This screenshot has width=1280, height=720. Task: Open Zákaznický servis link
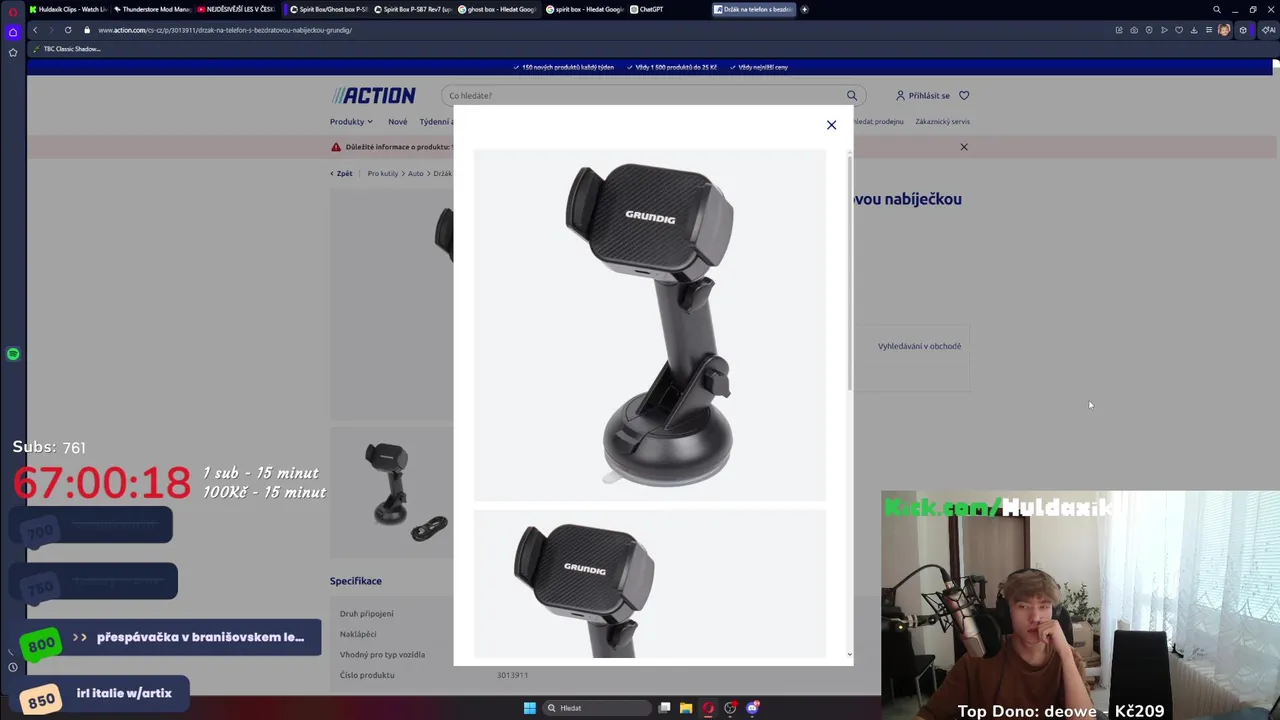[x=942, y=121]
